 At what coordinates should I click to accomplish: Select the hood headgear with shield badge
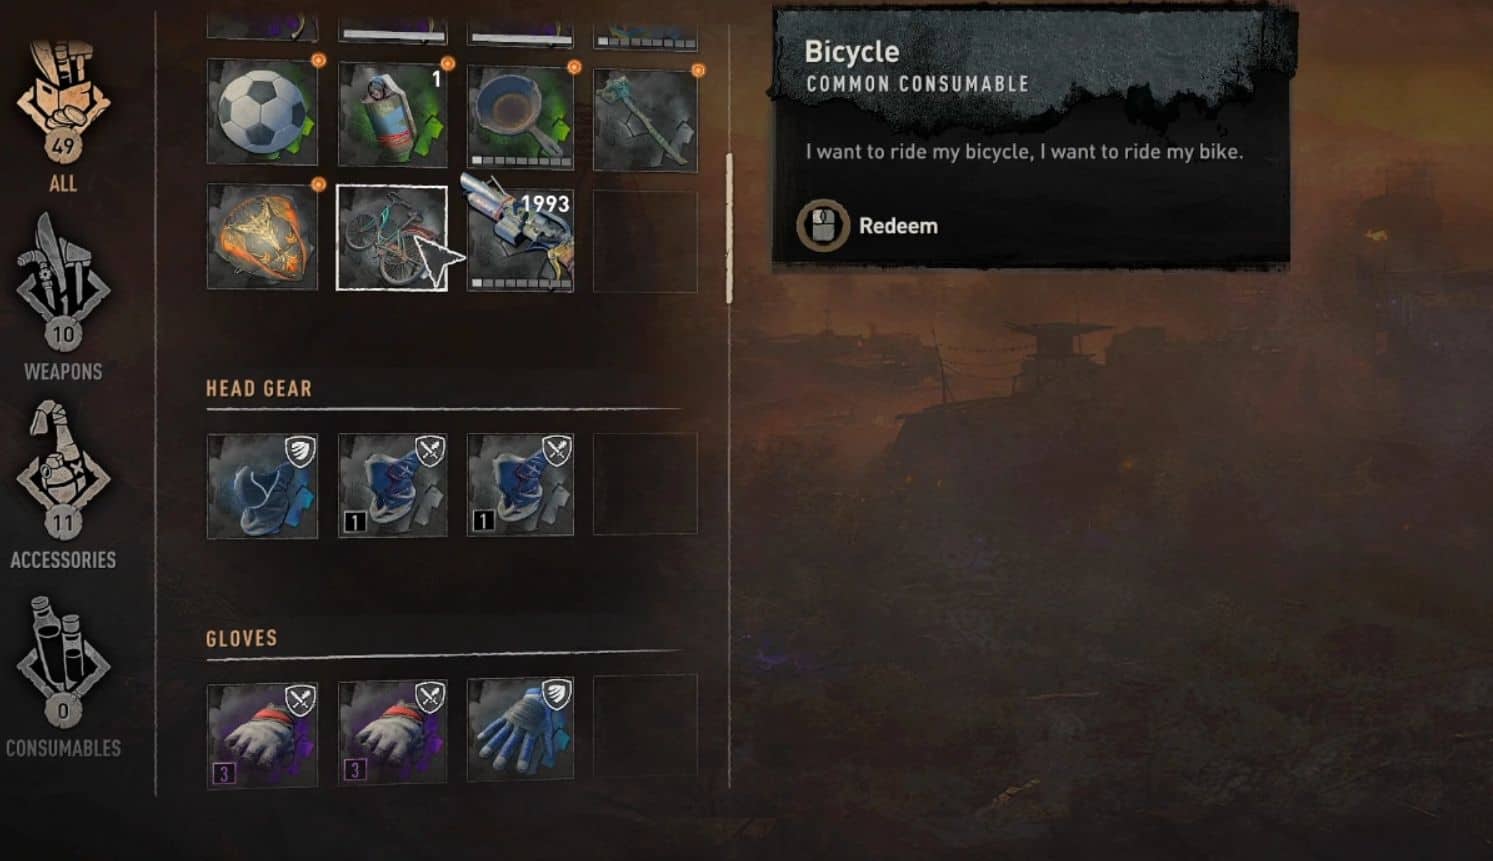[262, 486]
